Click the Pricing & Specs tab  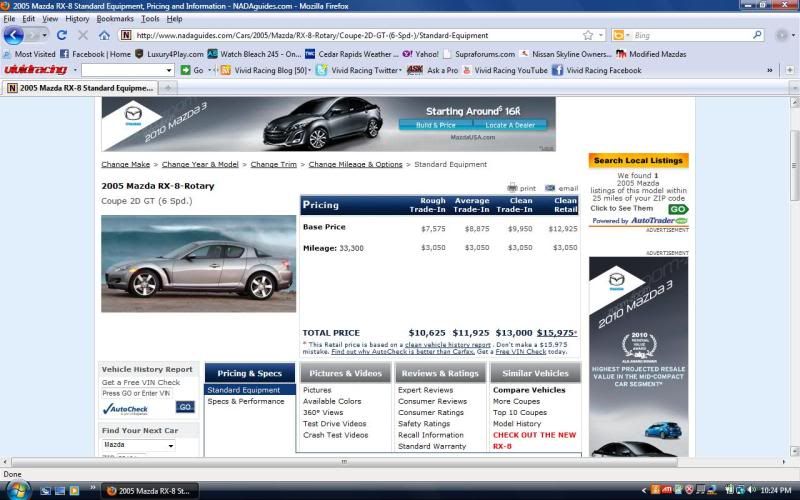coord(249,373)
